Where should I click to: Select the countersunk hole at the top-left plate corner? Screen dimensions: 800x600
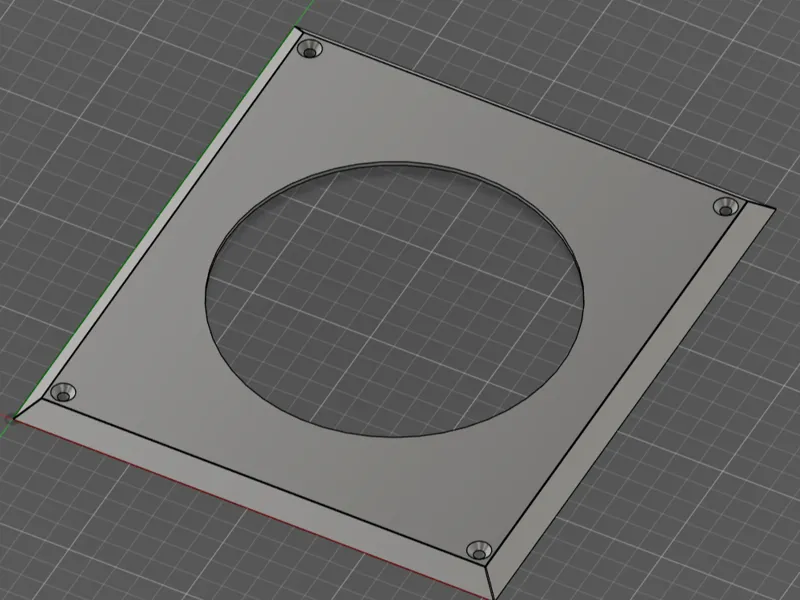[x=310, y=50]
